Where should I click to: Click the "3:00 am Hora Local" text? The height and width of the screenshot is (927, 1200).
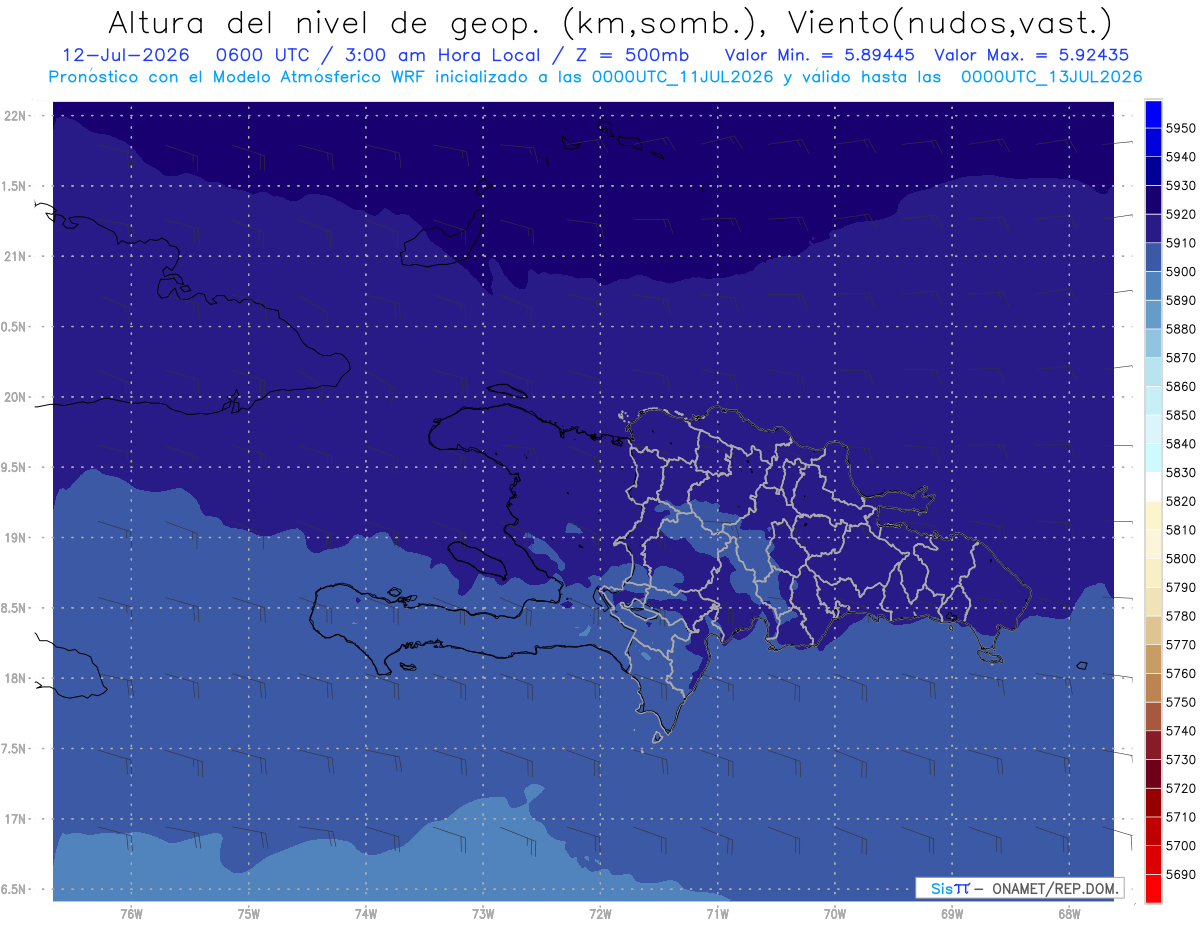[x=443, y=55]
